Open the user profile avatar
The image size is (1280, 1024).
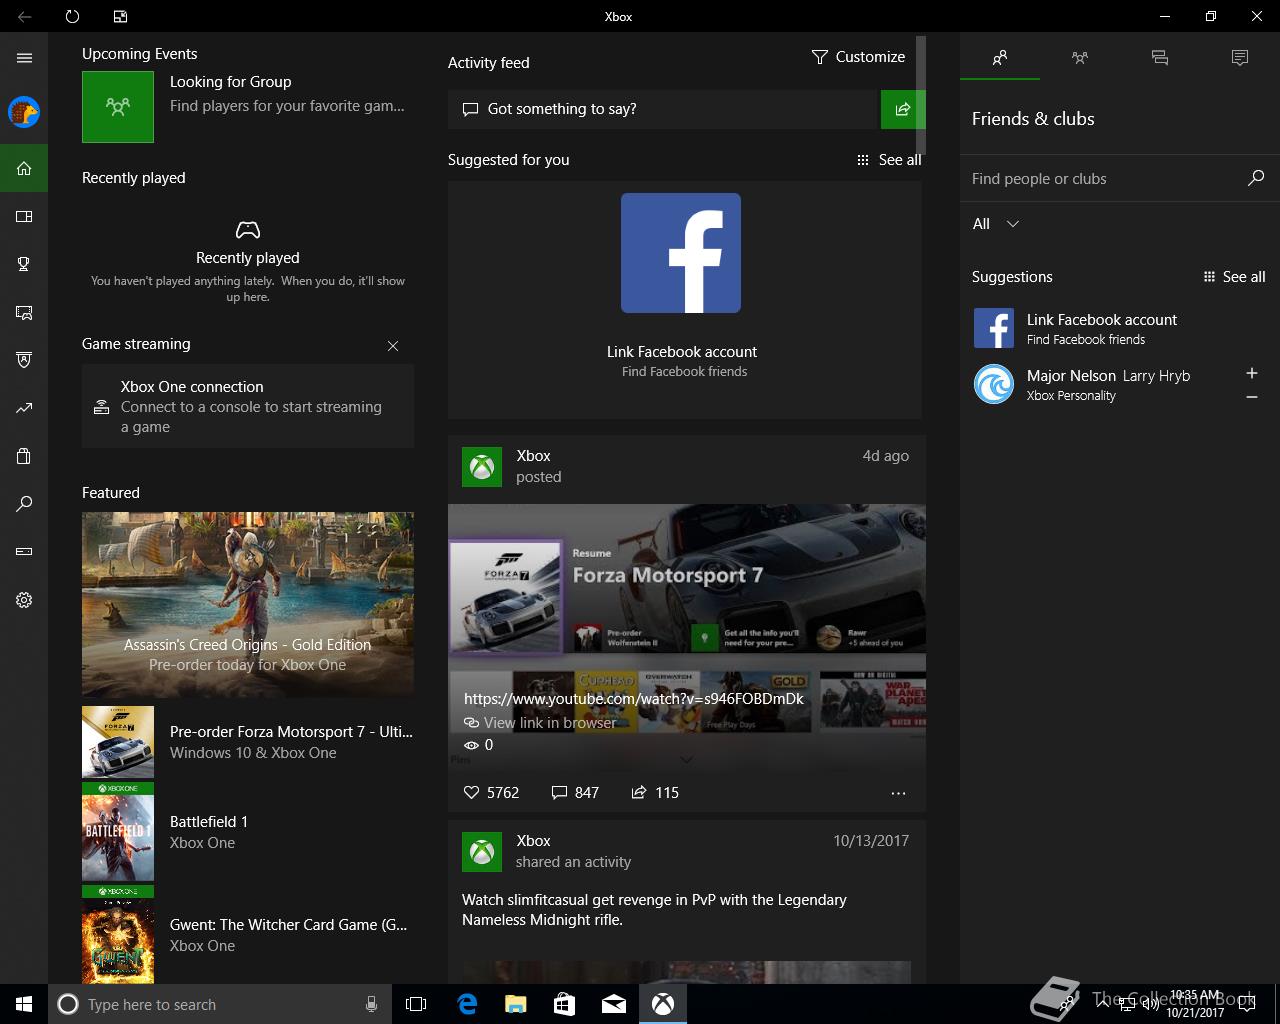[x=24, y=112]
